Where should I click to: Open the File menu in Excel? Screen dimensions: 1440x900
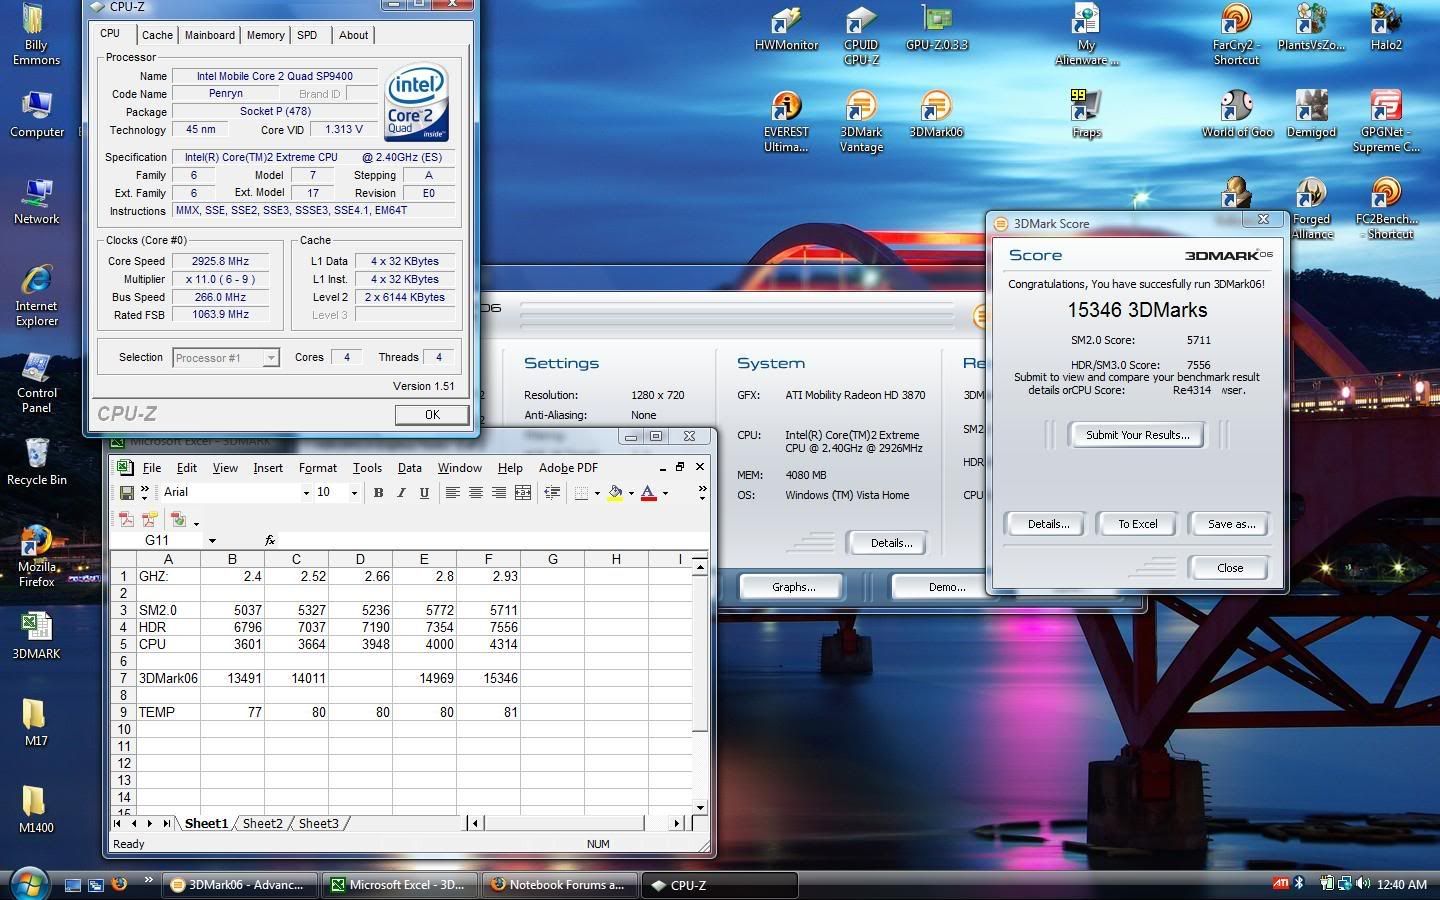tap(152, 468)
